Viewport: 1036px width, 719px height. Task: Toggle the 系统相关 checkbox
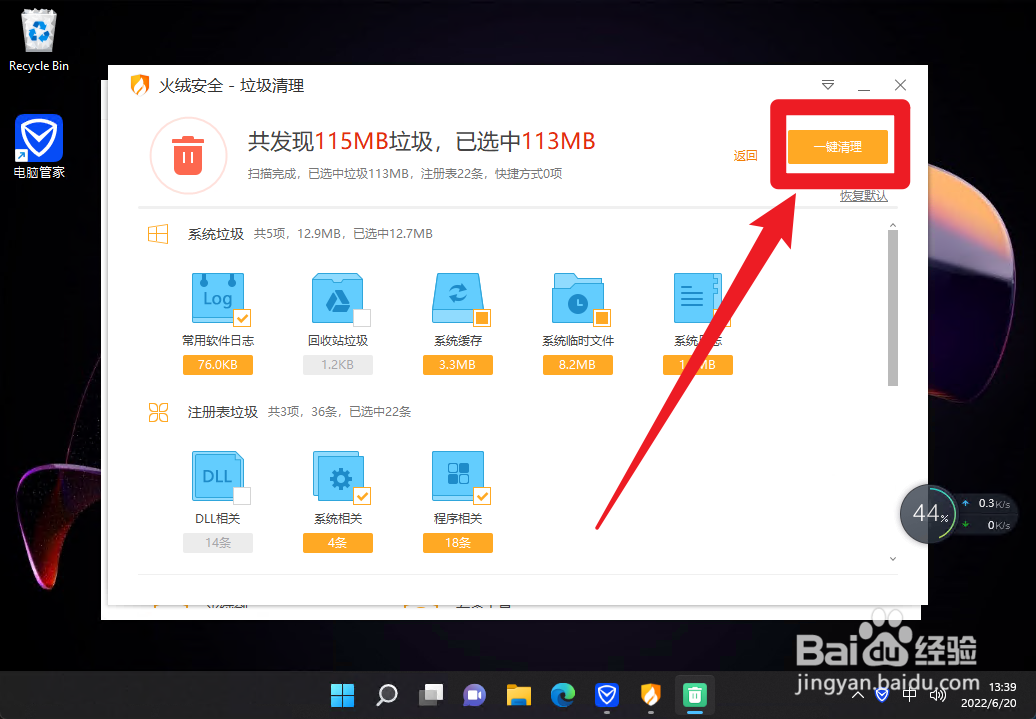[362, 496]
